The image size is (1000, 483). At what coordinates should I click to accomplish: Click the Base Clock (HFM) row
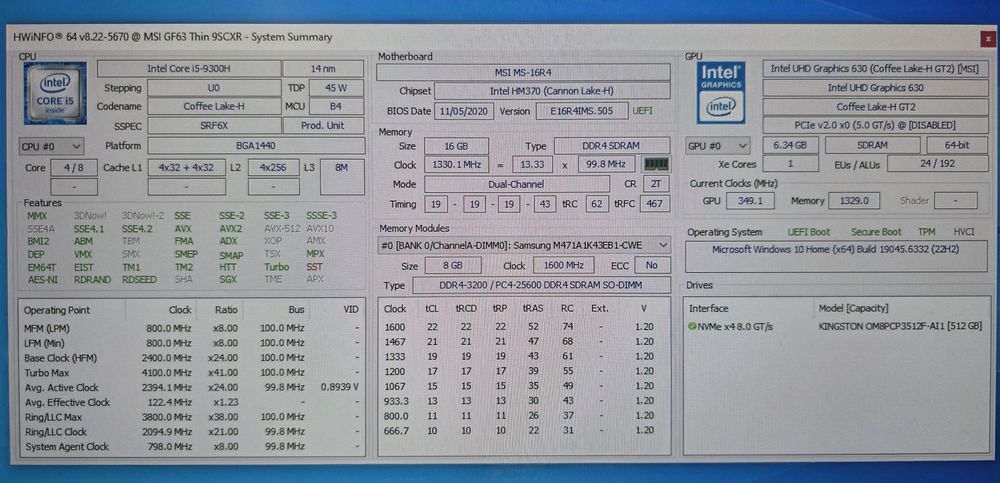pyautogui.click(x=193, y=358)
